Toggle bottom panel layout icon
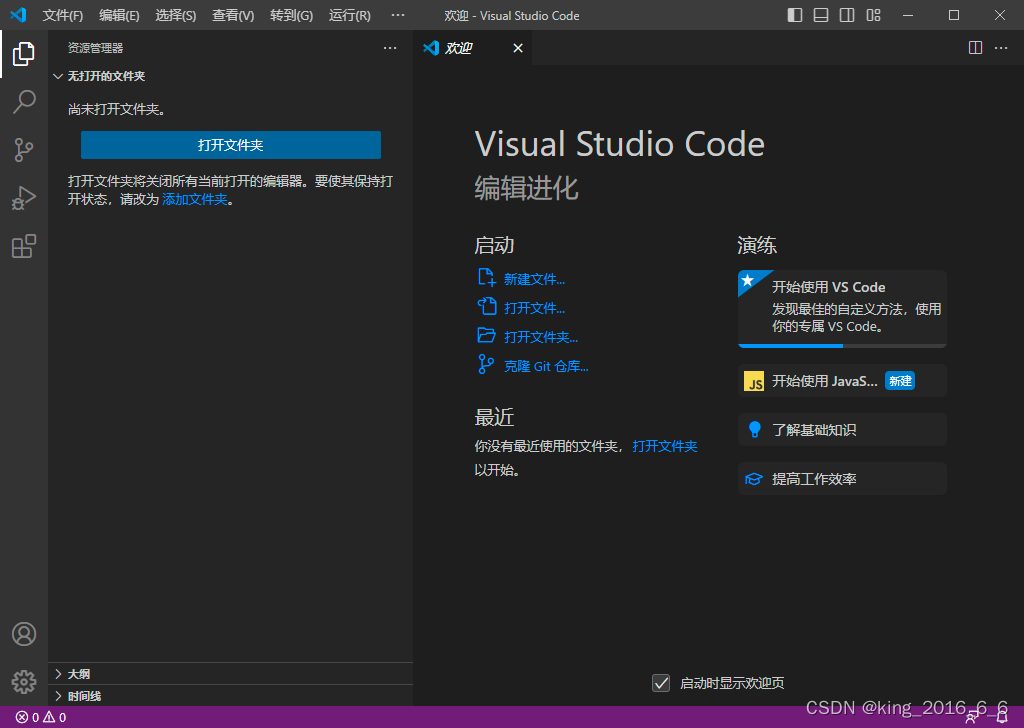1024x728 pixels. coord(821,15)
